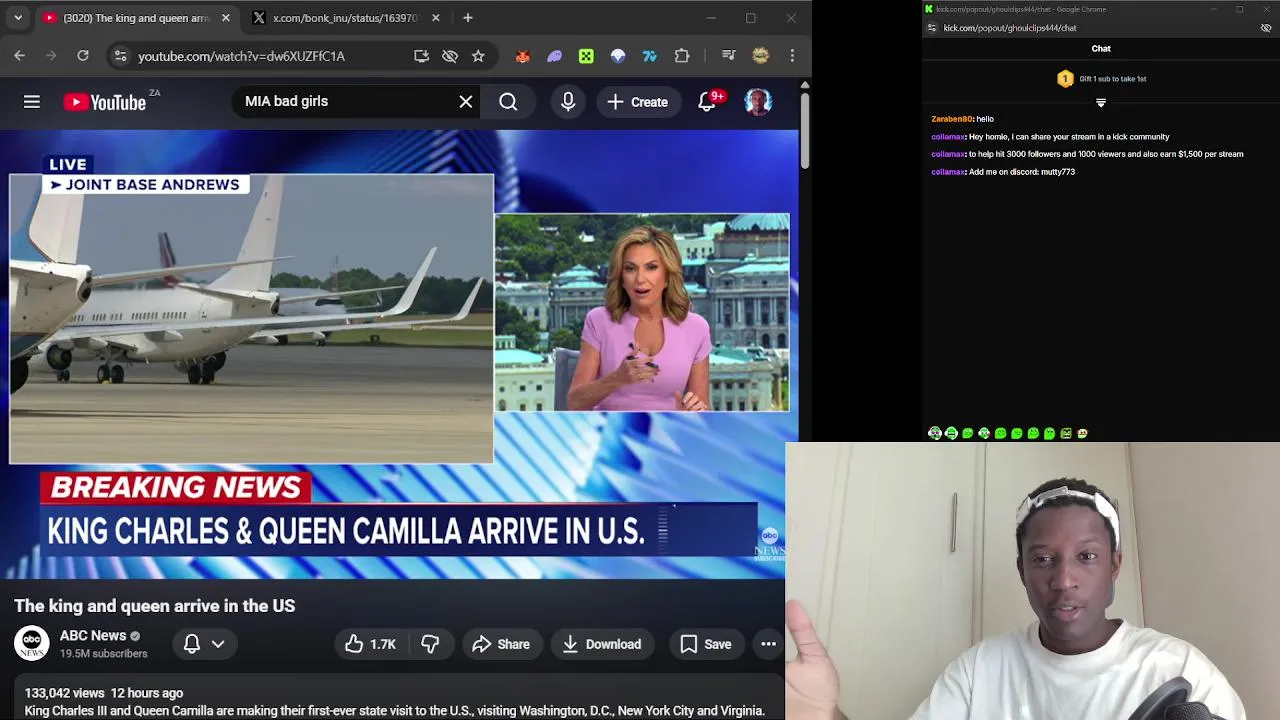Download the video
This screenshot has width=1280, height=720.
(601, 644)
